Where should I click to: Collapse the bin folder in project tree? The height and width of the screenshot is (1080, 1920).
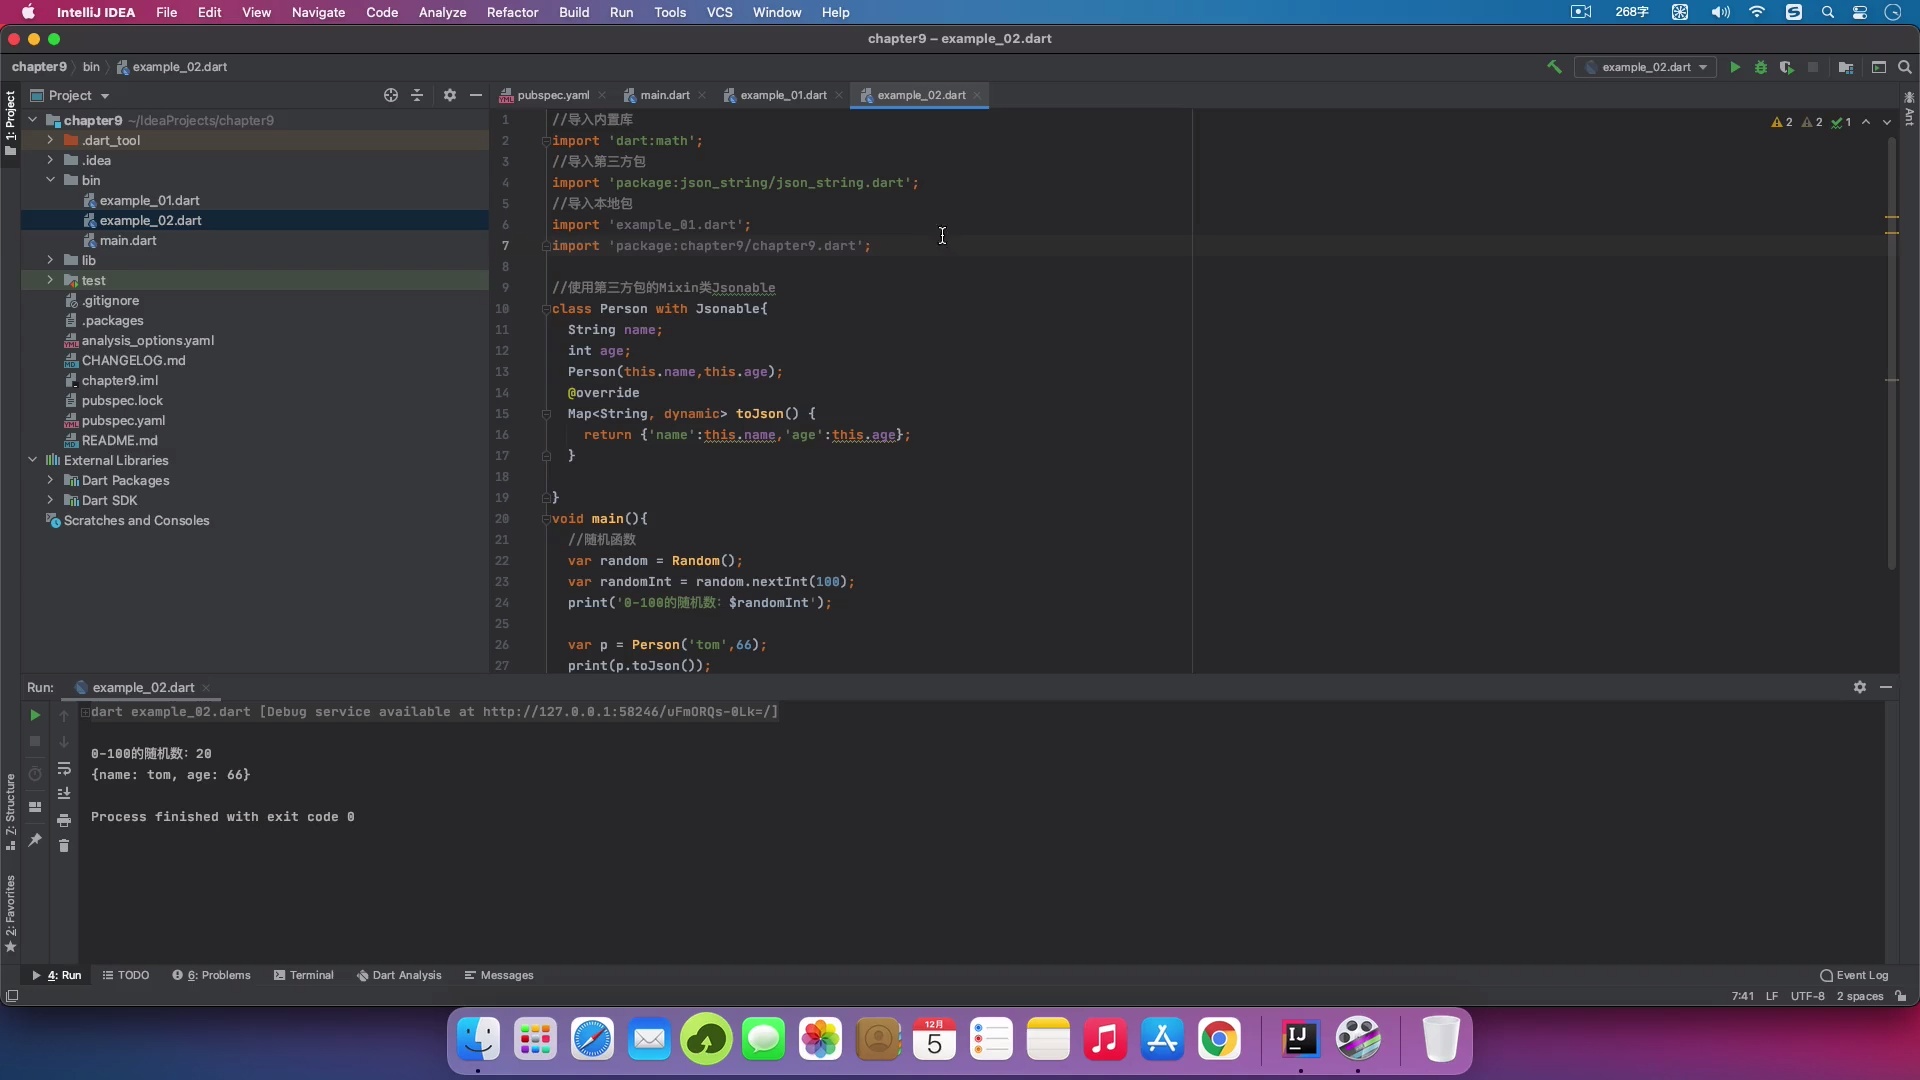tap(50, 180)
